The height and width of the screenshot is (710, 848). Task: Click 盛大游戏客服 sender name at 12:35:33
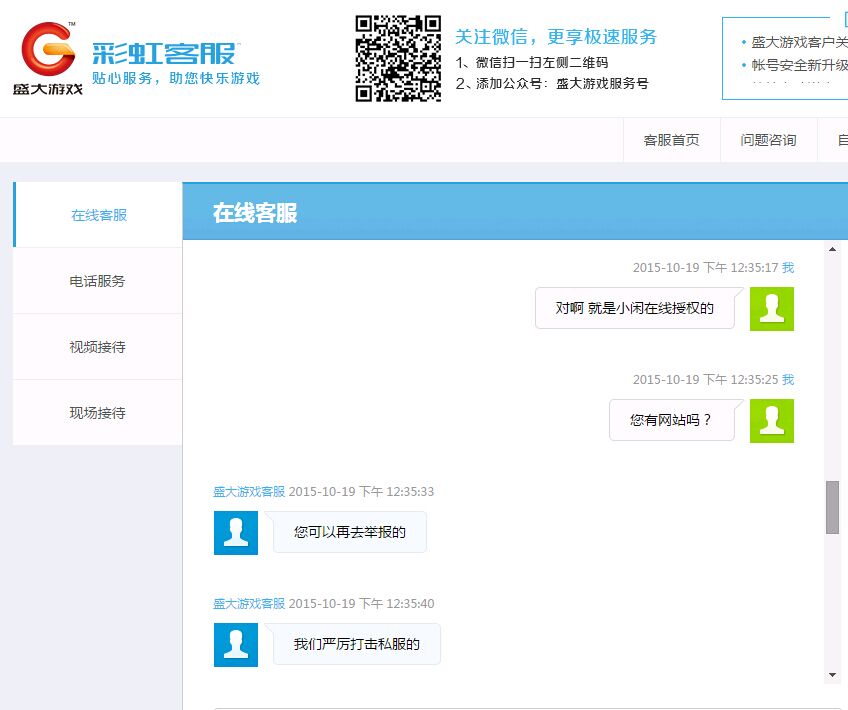(249, 492)
